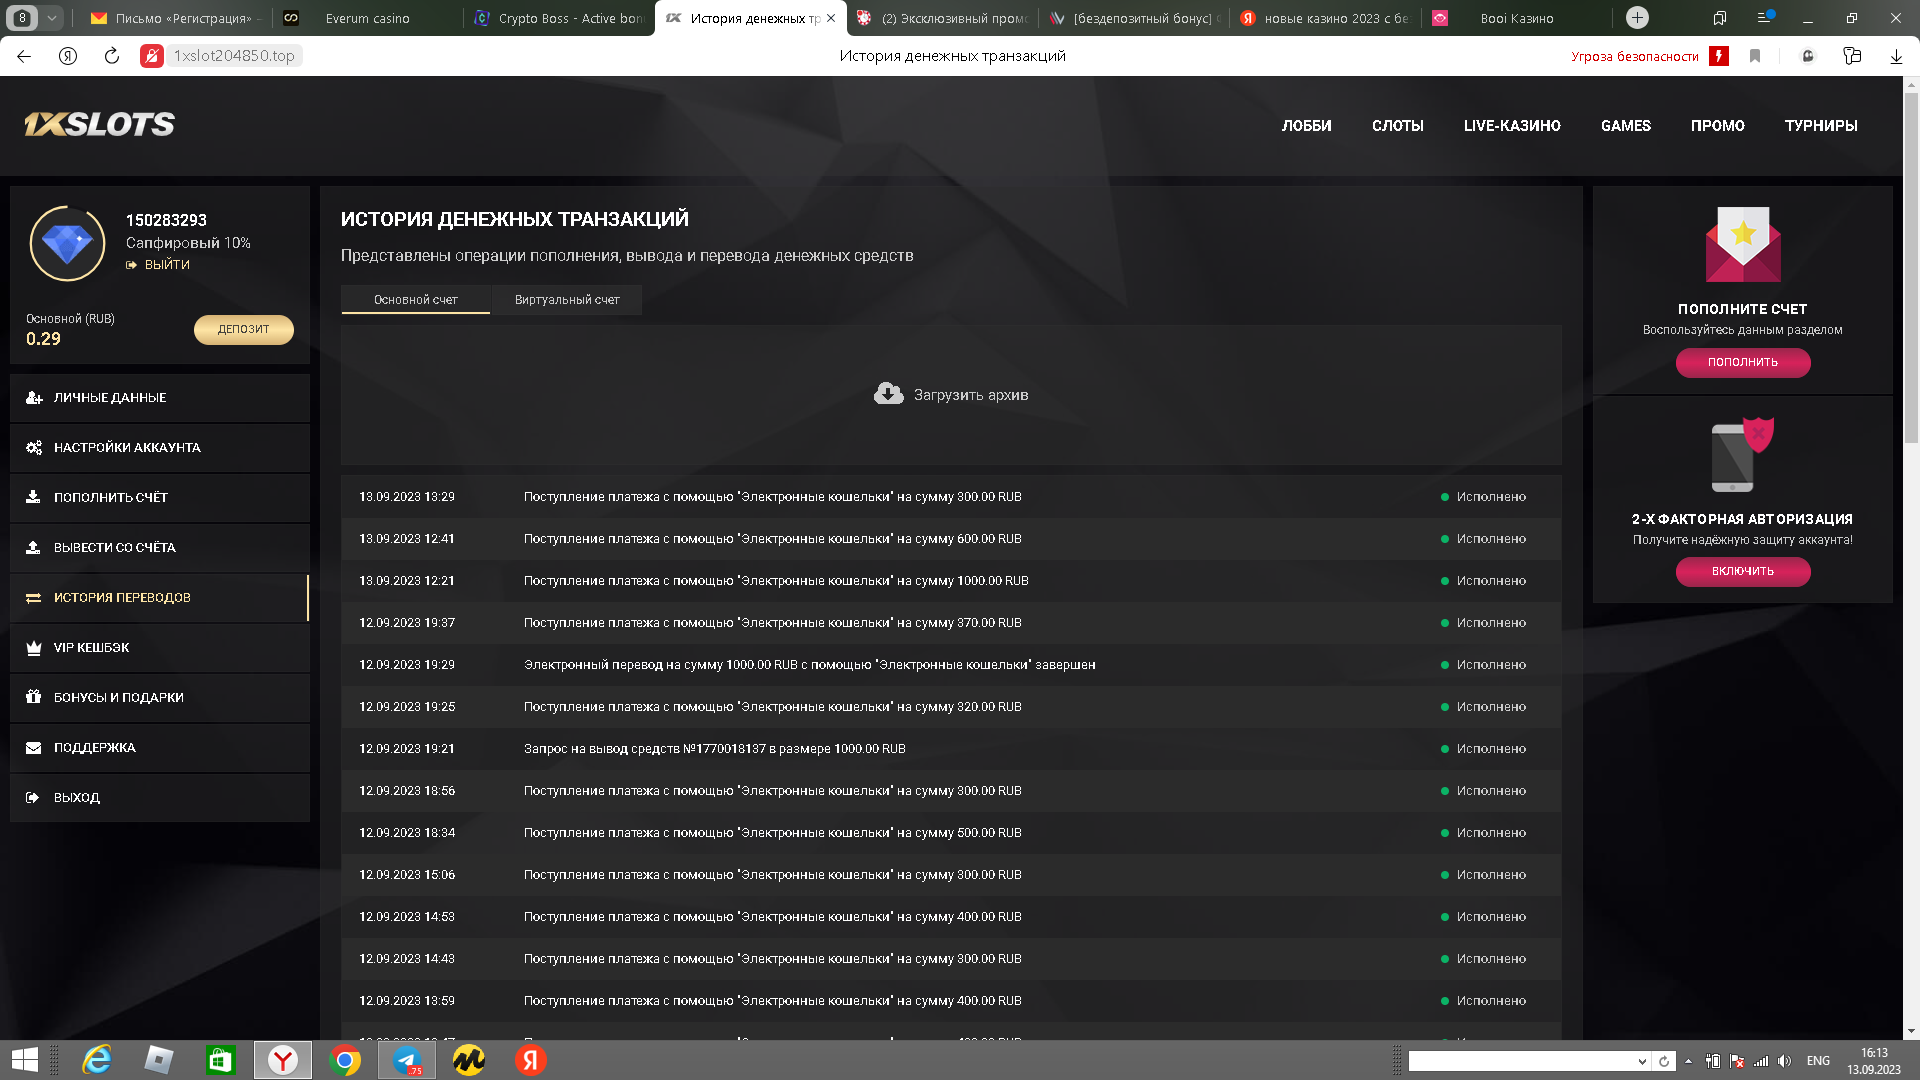Open new browser tab with plus
This screenshot has height=1080, width=1920.
point(1636,17)
